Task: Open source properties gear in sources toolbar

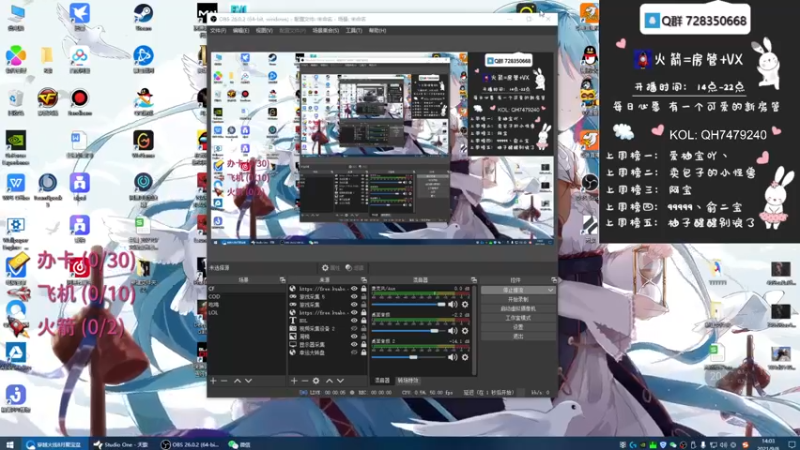Action: (316, 381)
